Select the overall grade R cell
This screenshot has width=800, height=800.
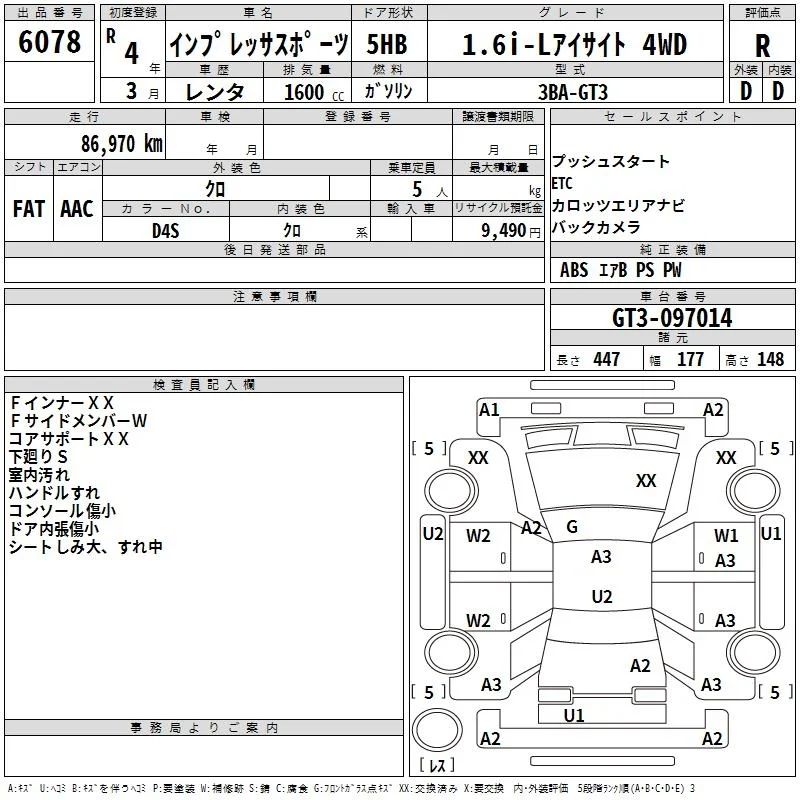point(762,45)
